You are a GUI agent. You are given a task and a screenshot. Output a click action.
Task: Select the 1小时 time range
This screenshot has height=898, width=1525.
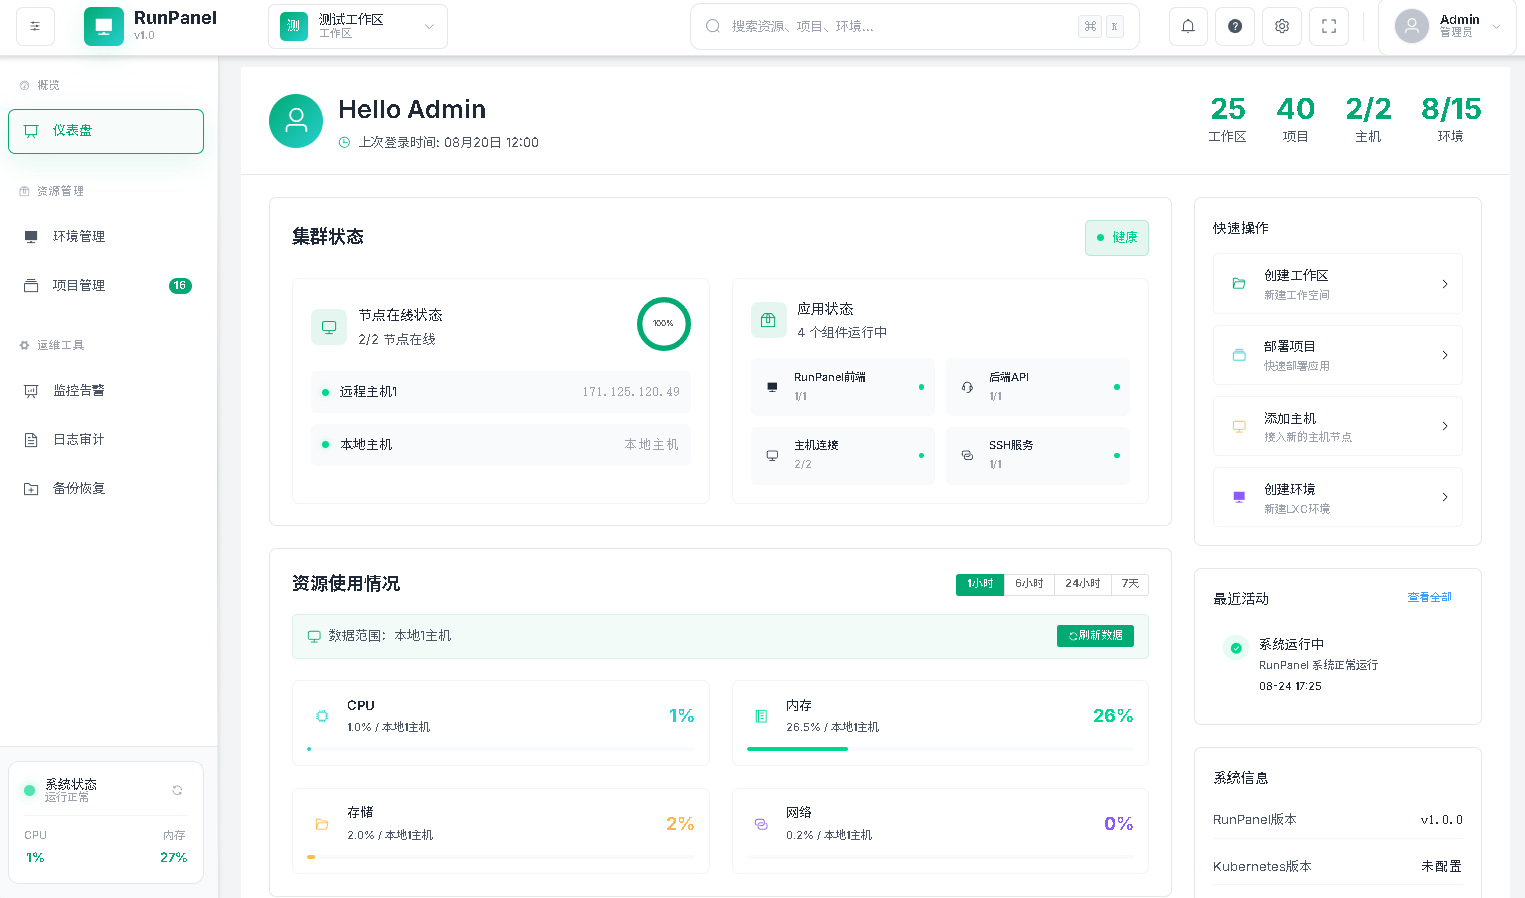coord(980,584)
